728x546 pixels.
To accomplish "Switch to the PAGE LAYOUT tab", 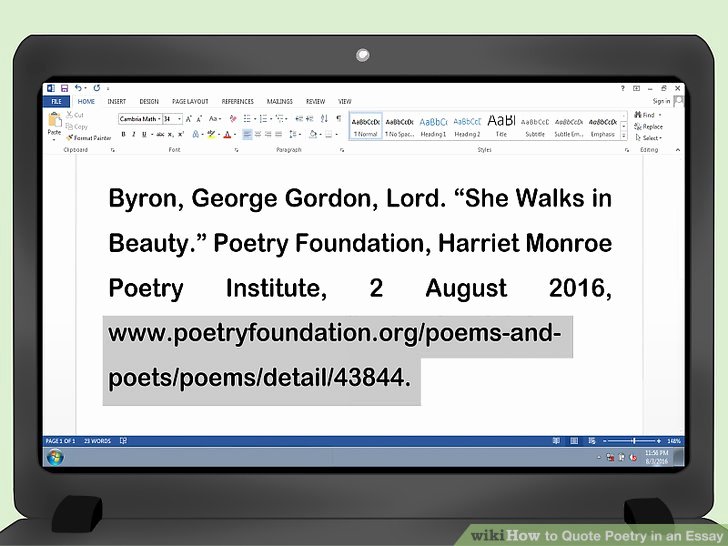I will point(190,101).
